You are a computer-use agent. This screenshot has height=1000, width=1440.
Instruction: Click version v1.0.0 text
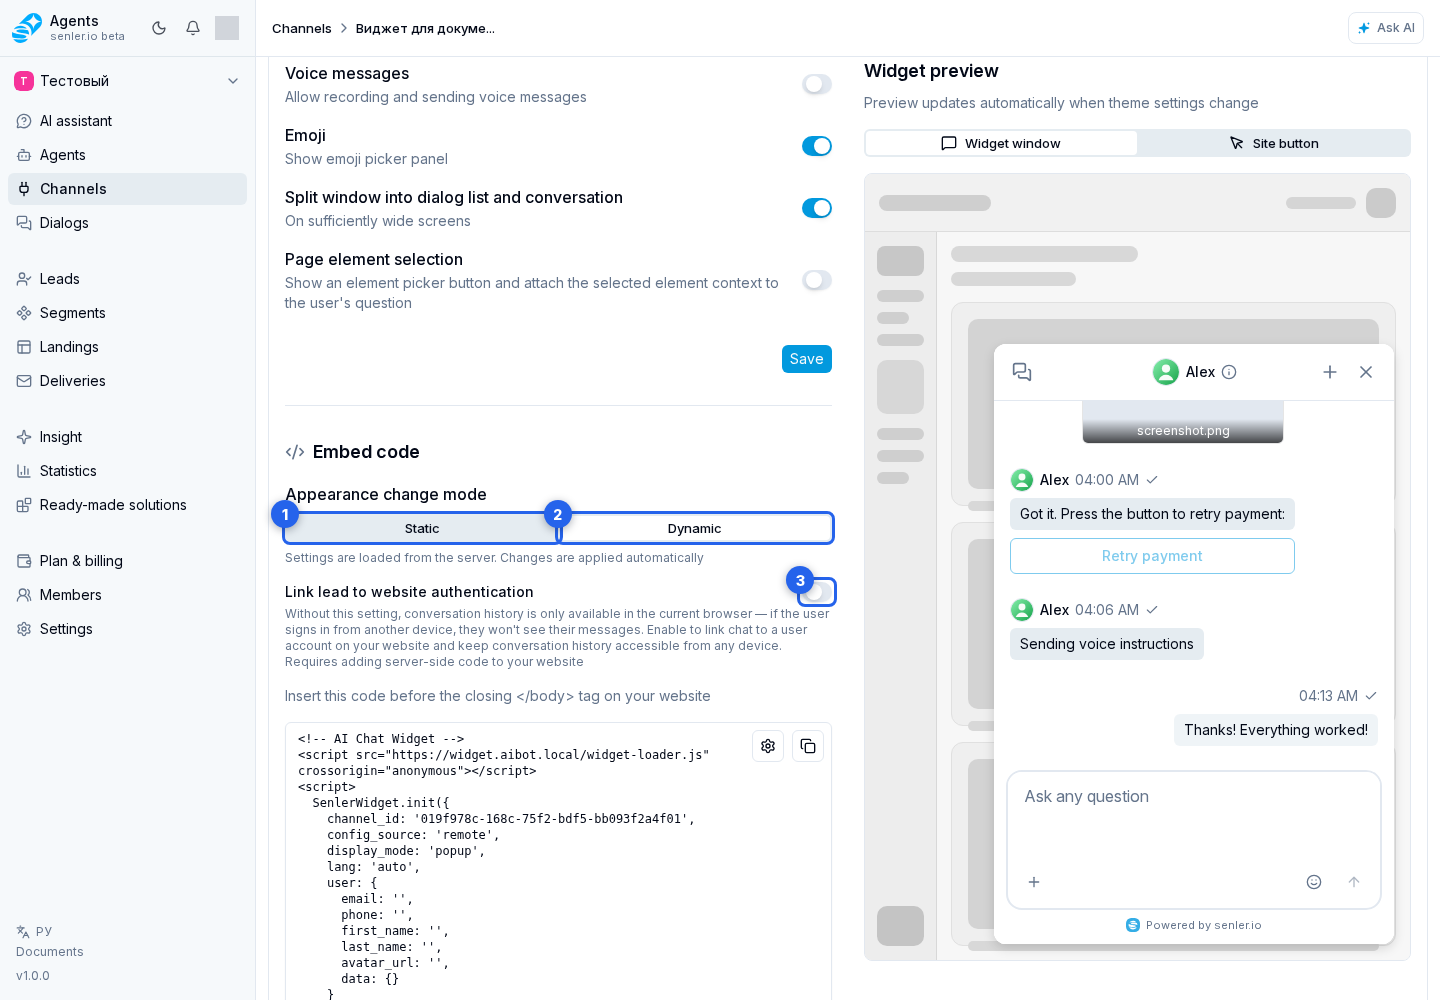[33, 976]
